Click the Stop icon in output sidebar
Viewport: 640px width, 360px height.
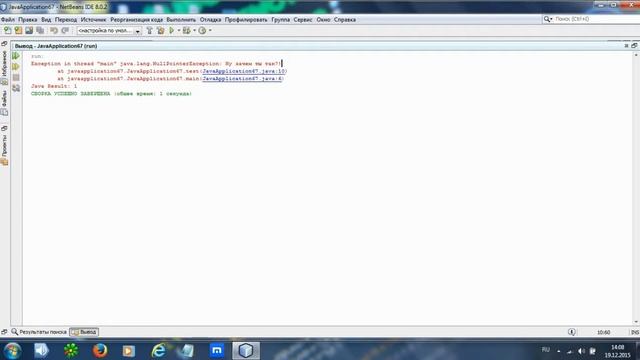coord(16,77)
